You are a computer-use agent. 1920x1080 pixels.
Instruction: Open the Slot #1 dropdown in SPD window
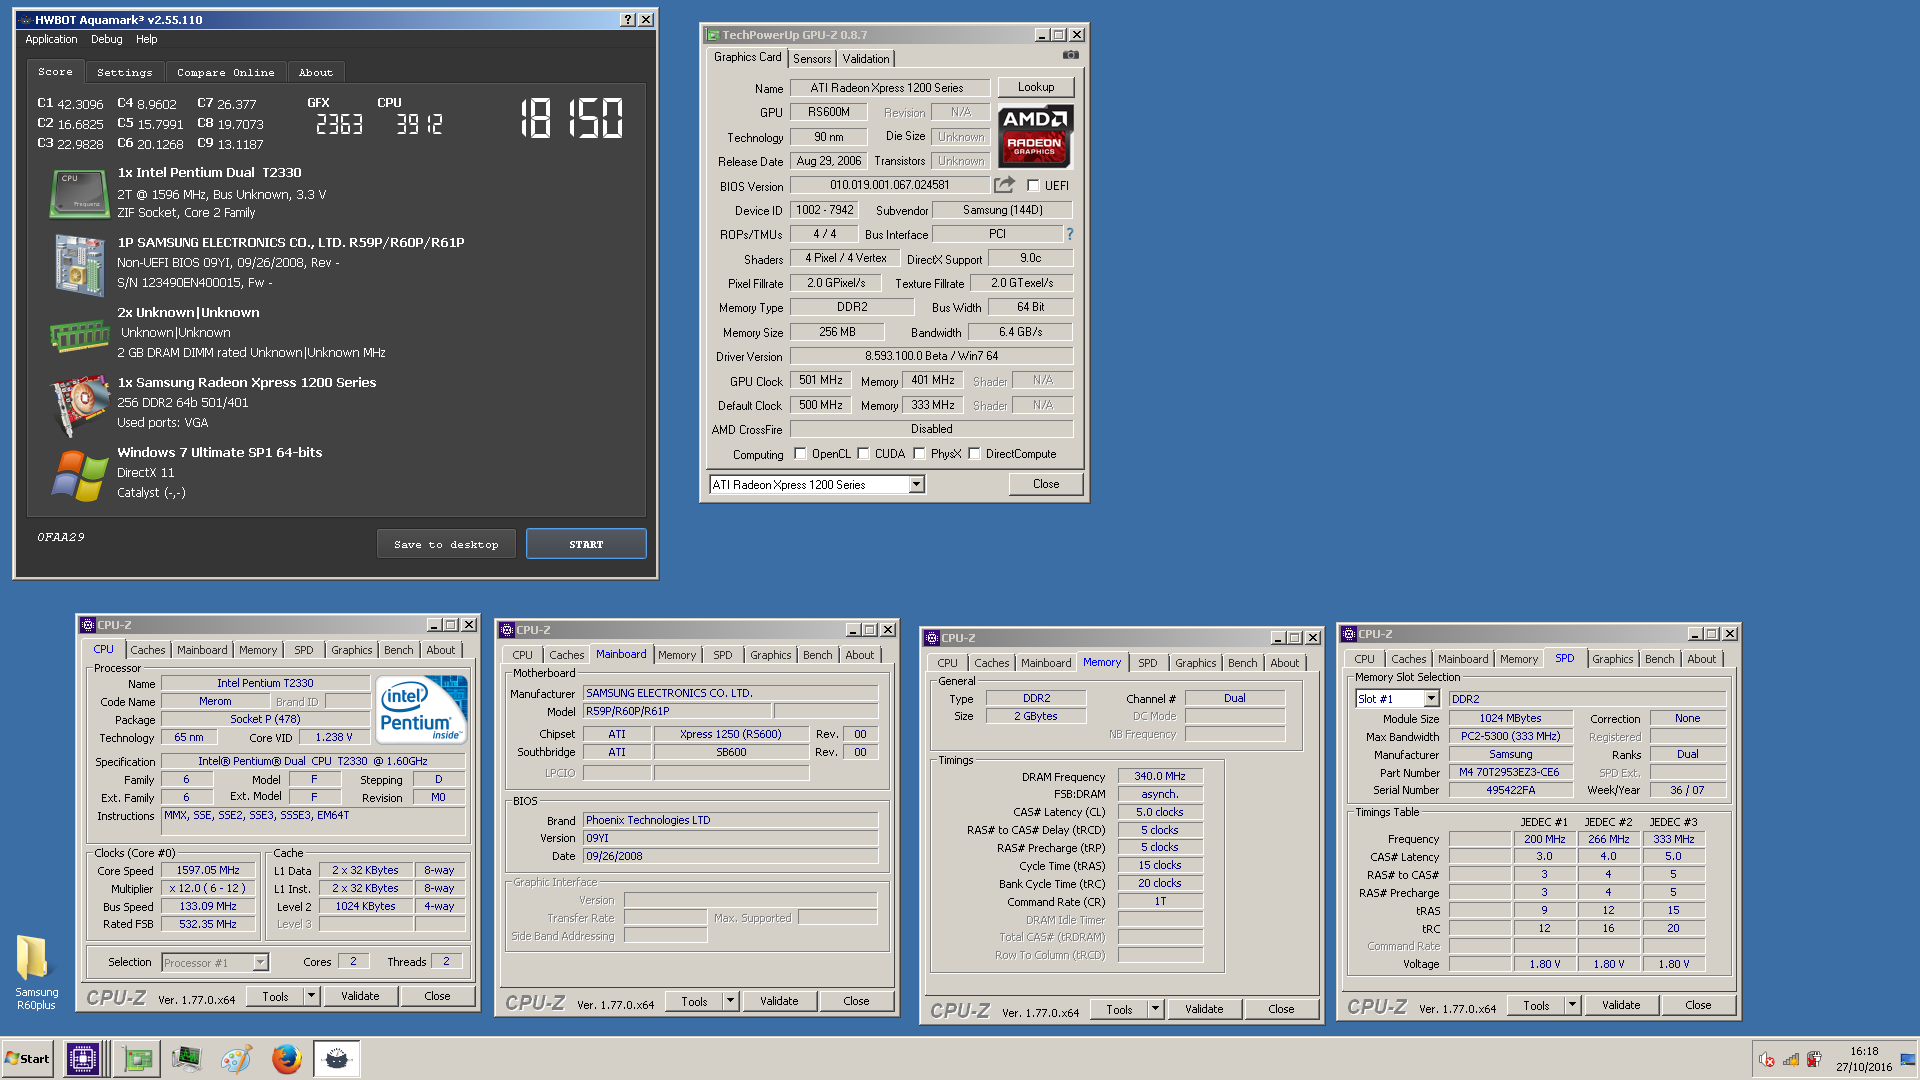click(1431, 699)
